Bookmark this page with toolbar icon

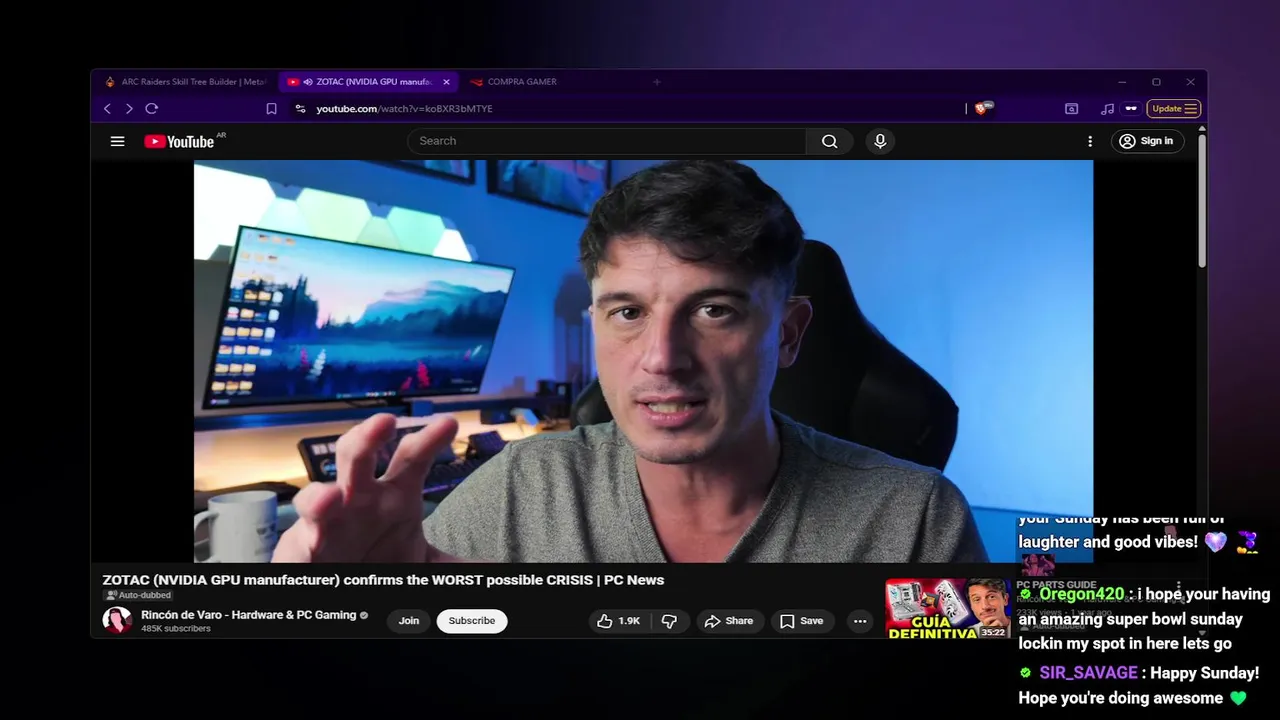pos(271,109)
